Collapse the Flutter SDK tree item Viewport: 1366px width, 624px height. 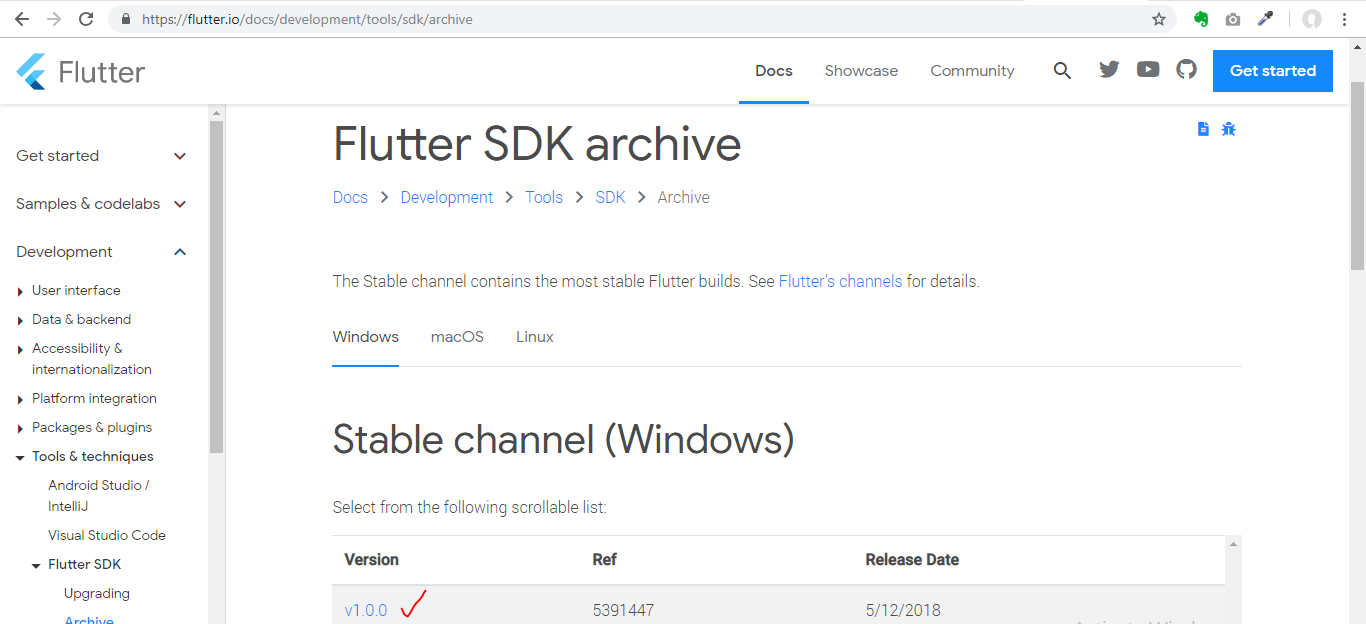tap(37, 565)
